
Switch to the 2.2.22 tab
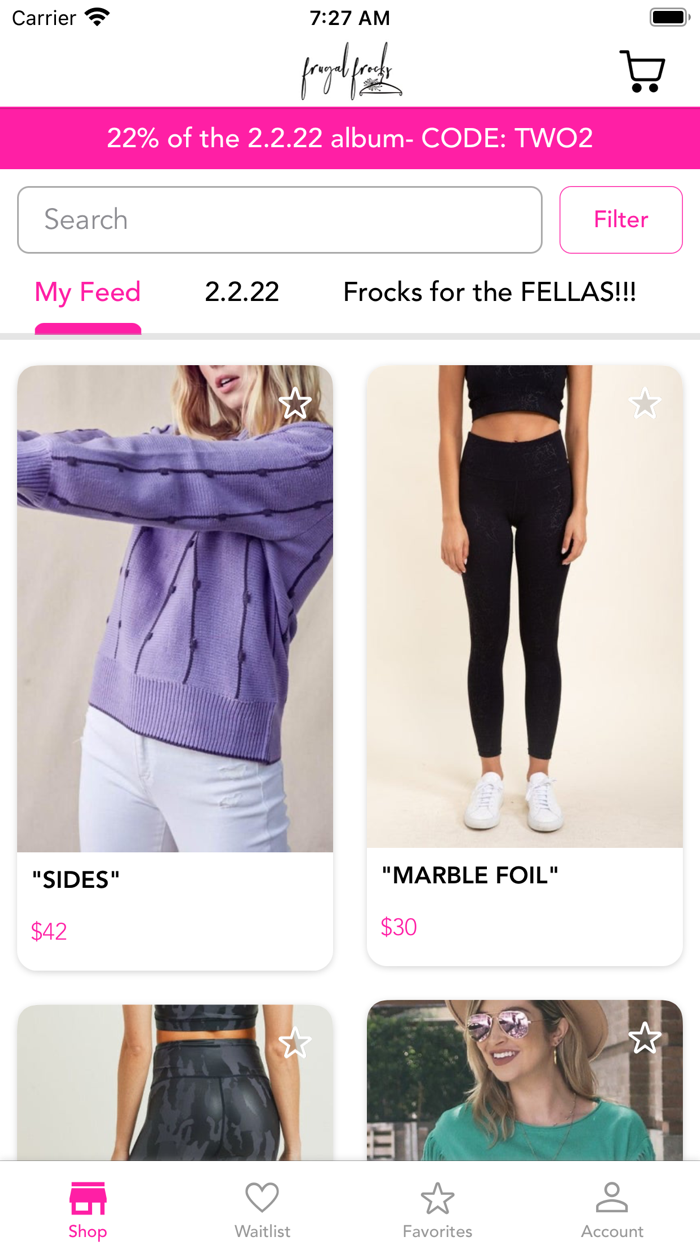[241, 291]
